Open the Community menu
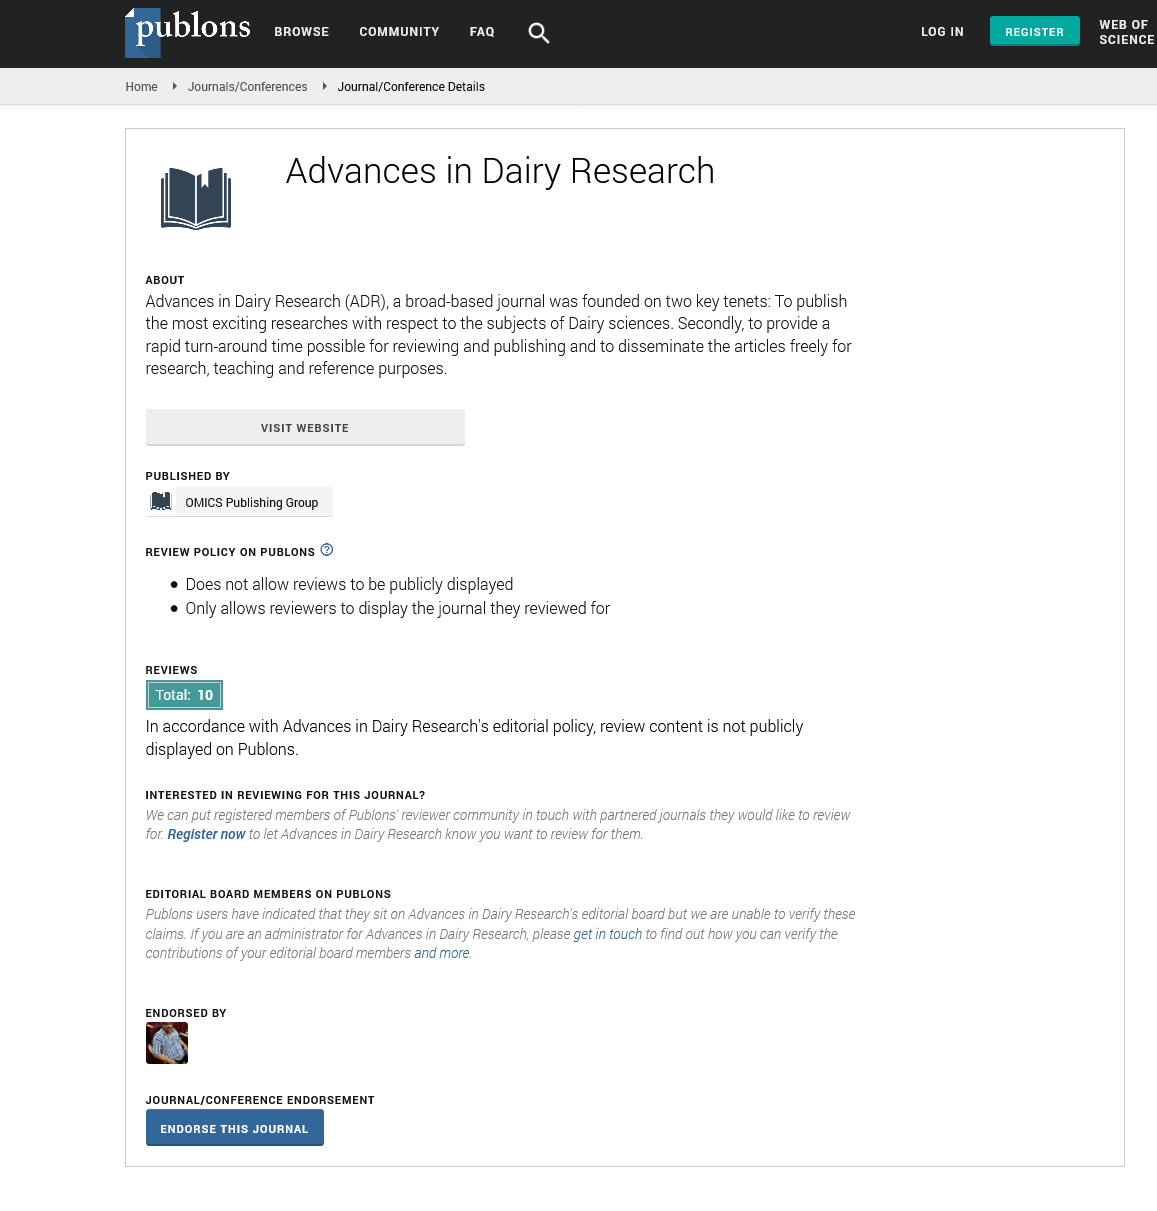Screen dimensions: 1157x1211 pyautogui.click(x=399, y=32)
